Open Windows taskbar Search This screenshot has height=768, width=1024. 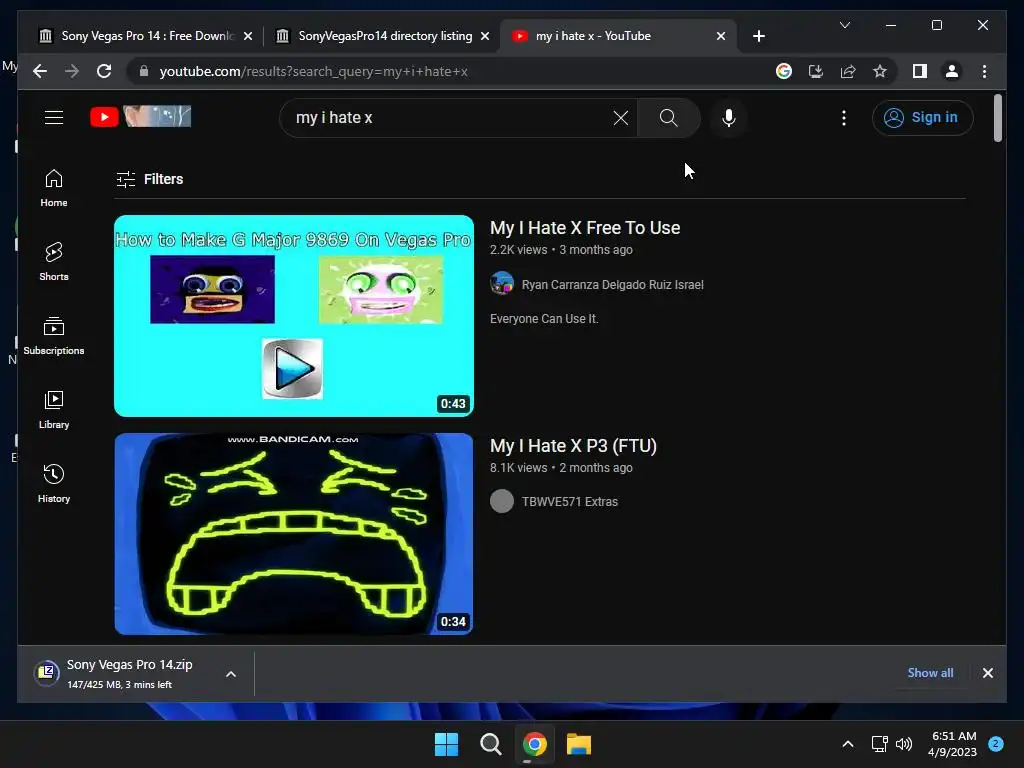click(x=490, y=744)
